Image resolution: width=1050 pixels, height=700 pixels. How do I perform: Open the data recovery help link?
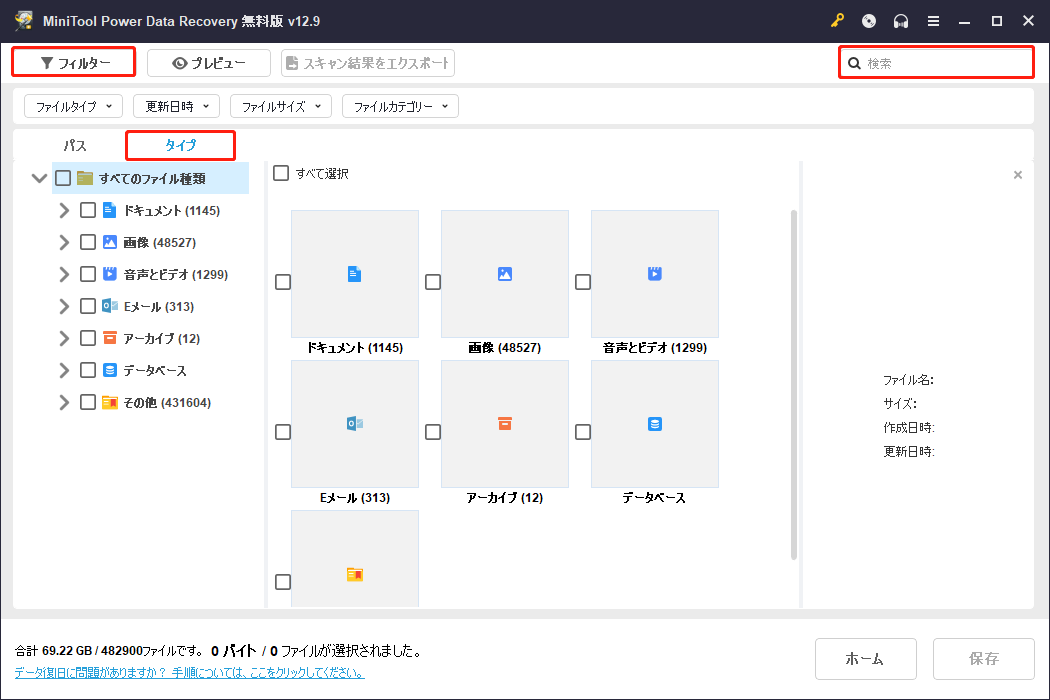pos(190,673)
